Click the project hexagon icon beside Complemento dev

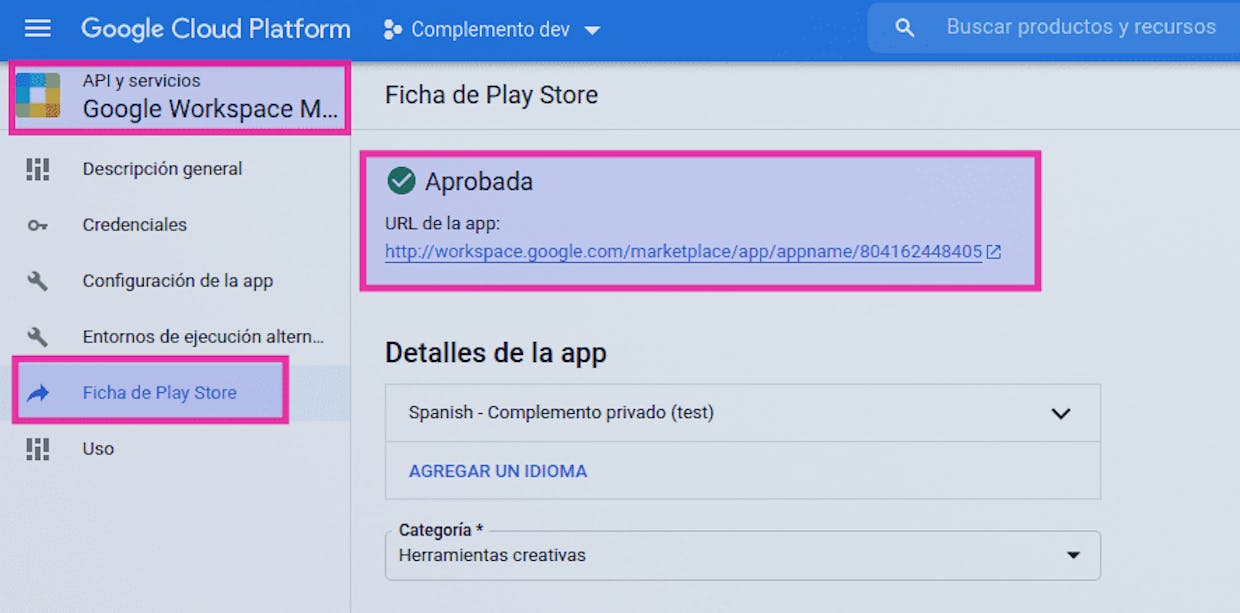coord(393,30)
